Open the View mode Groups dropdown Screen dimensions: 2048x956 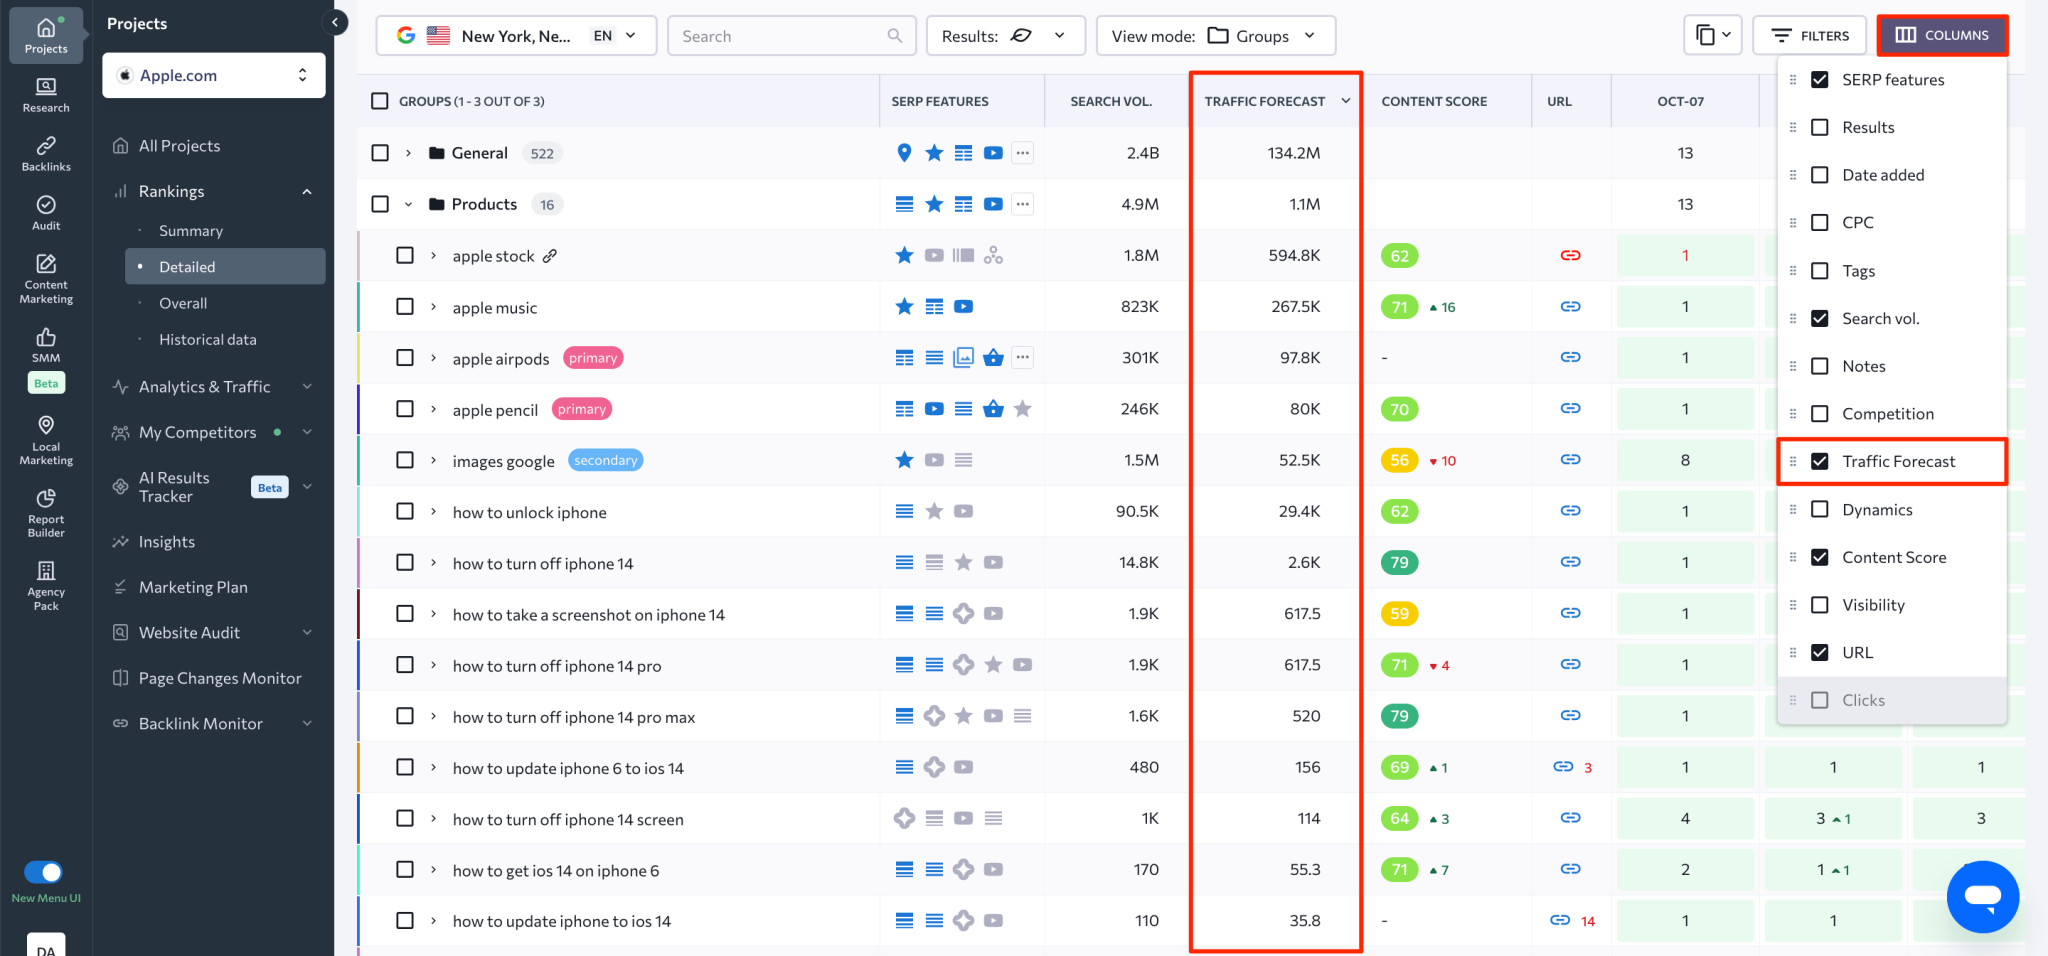click(1215, 36)
